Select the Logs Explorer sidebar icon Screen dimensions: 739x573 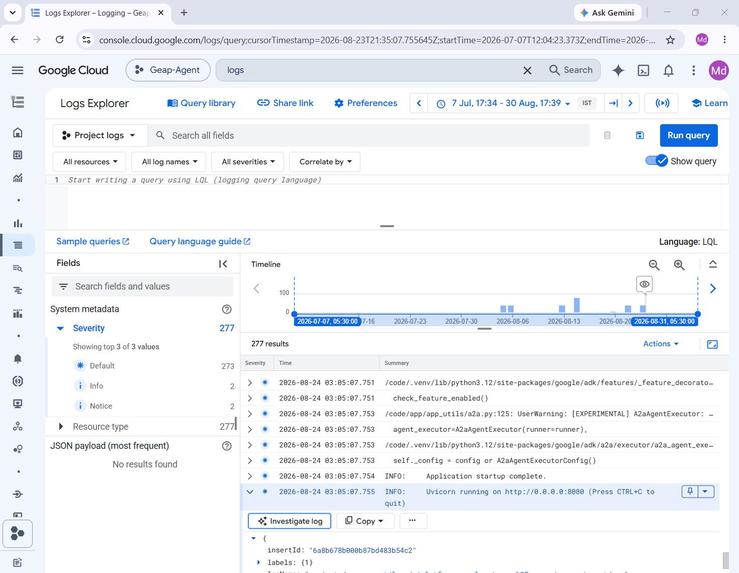coord(18,245)
